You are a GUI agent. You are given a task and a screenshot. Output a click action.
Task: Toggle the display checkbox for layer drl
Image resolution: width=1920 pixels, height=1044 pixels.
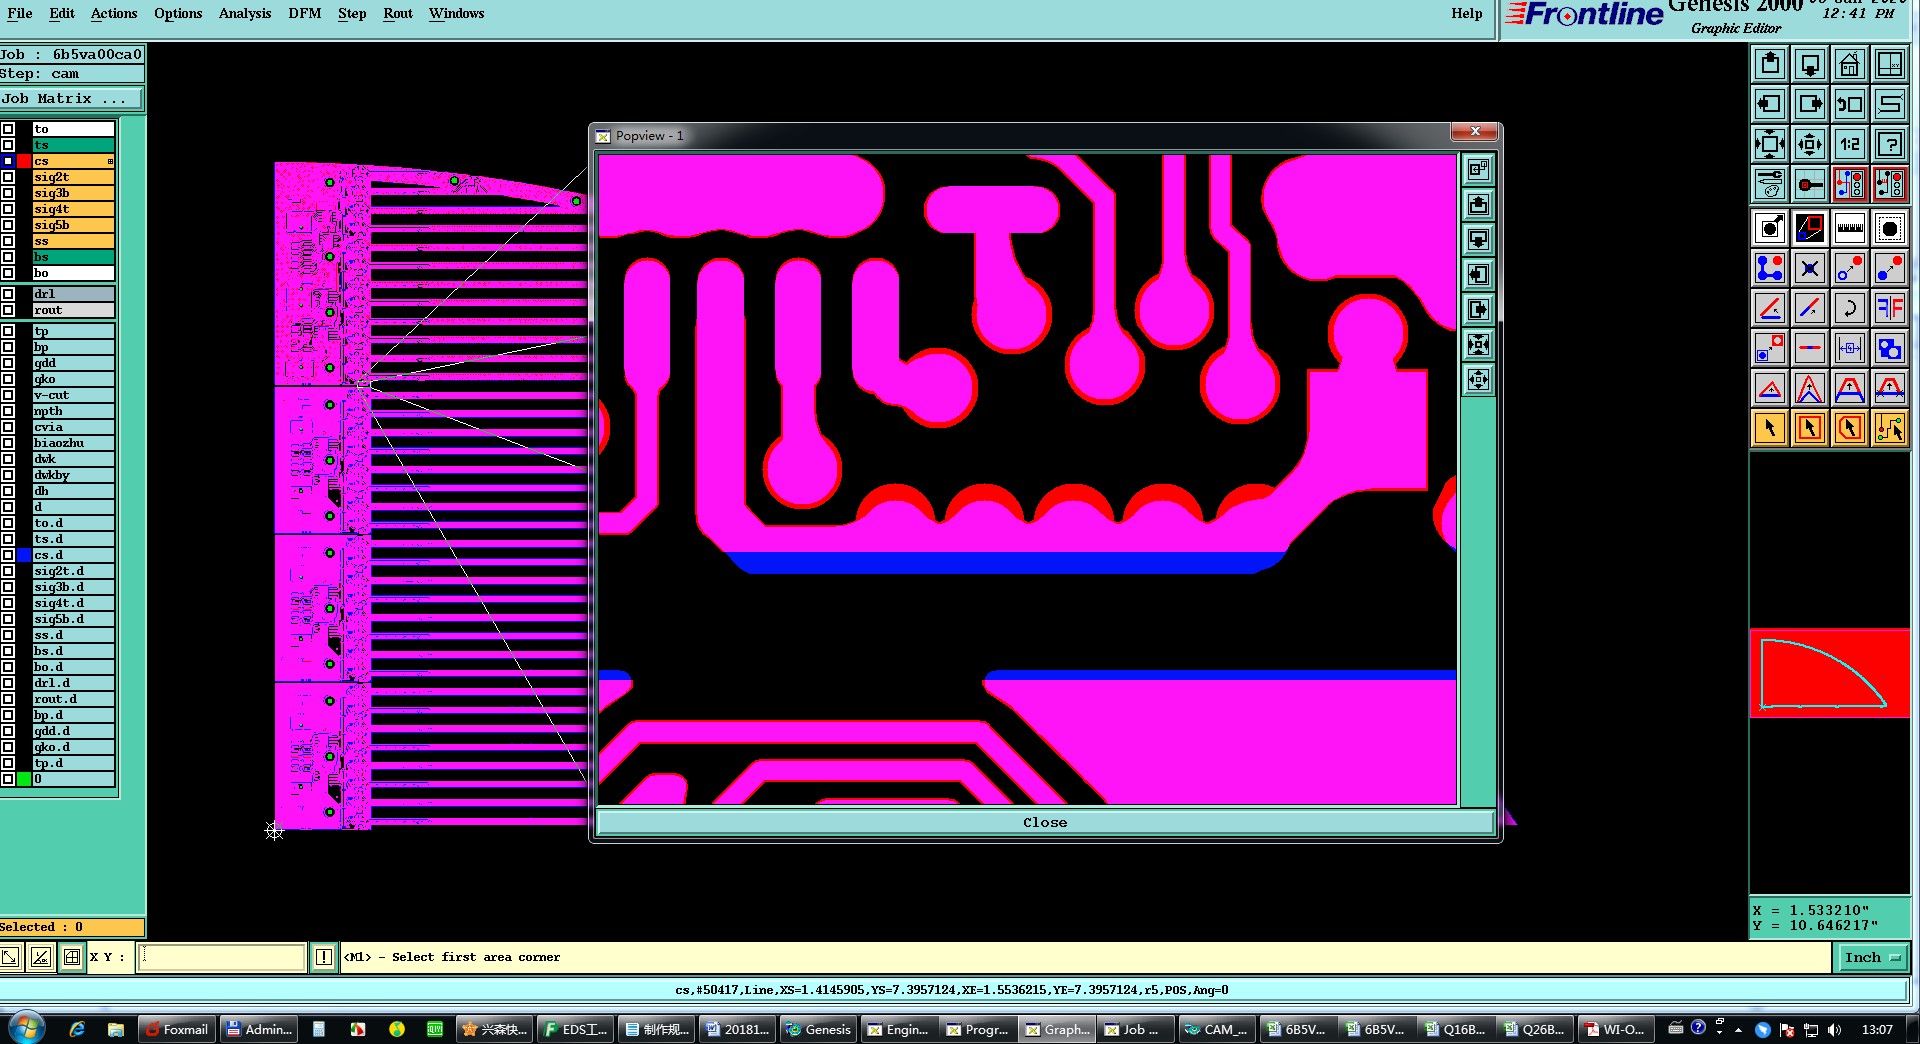[8, 294]
